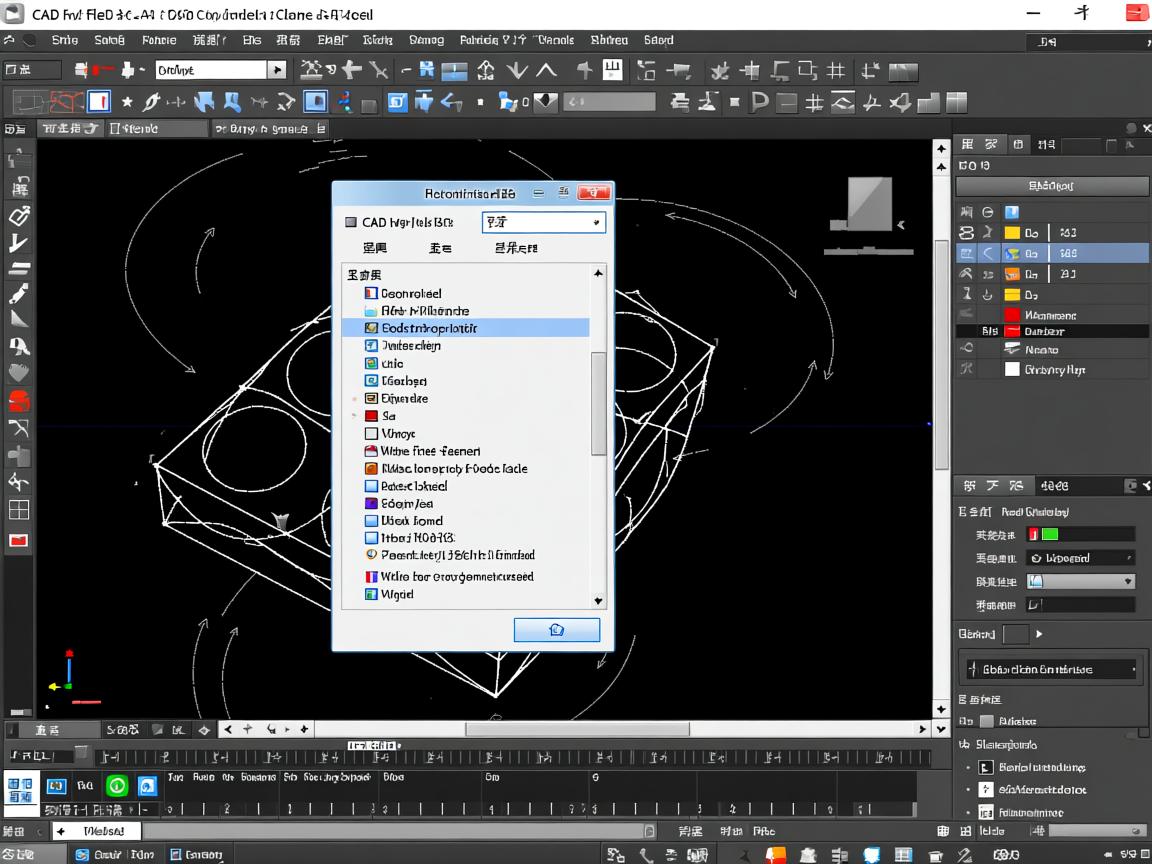This screenshot has width=1152, height=864.
Task: Select the highlighted item in the dialog list
Action: [429, 328]
